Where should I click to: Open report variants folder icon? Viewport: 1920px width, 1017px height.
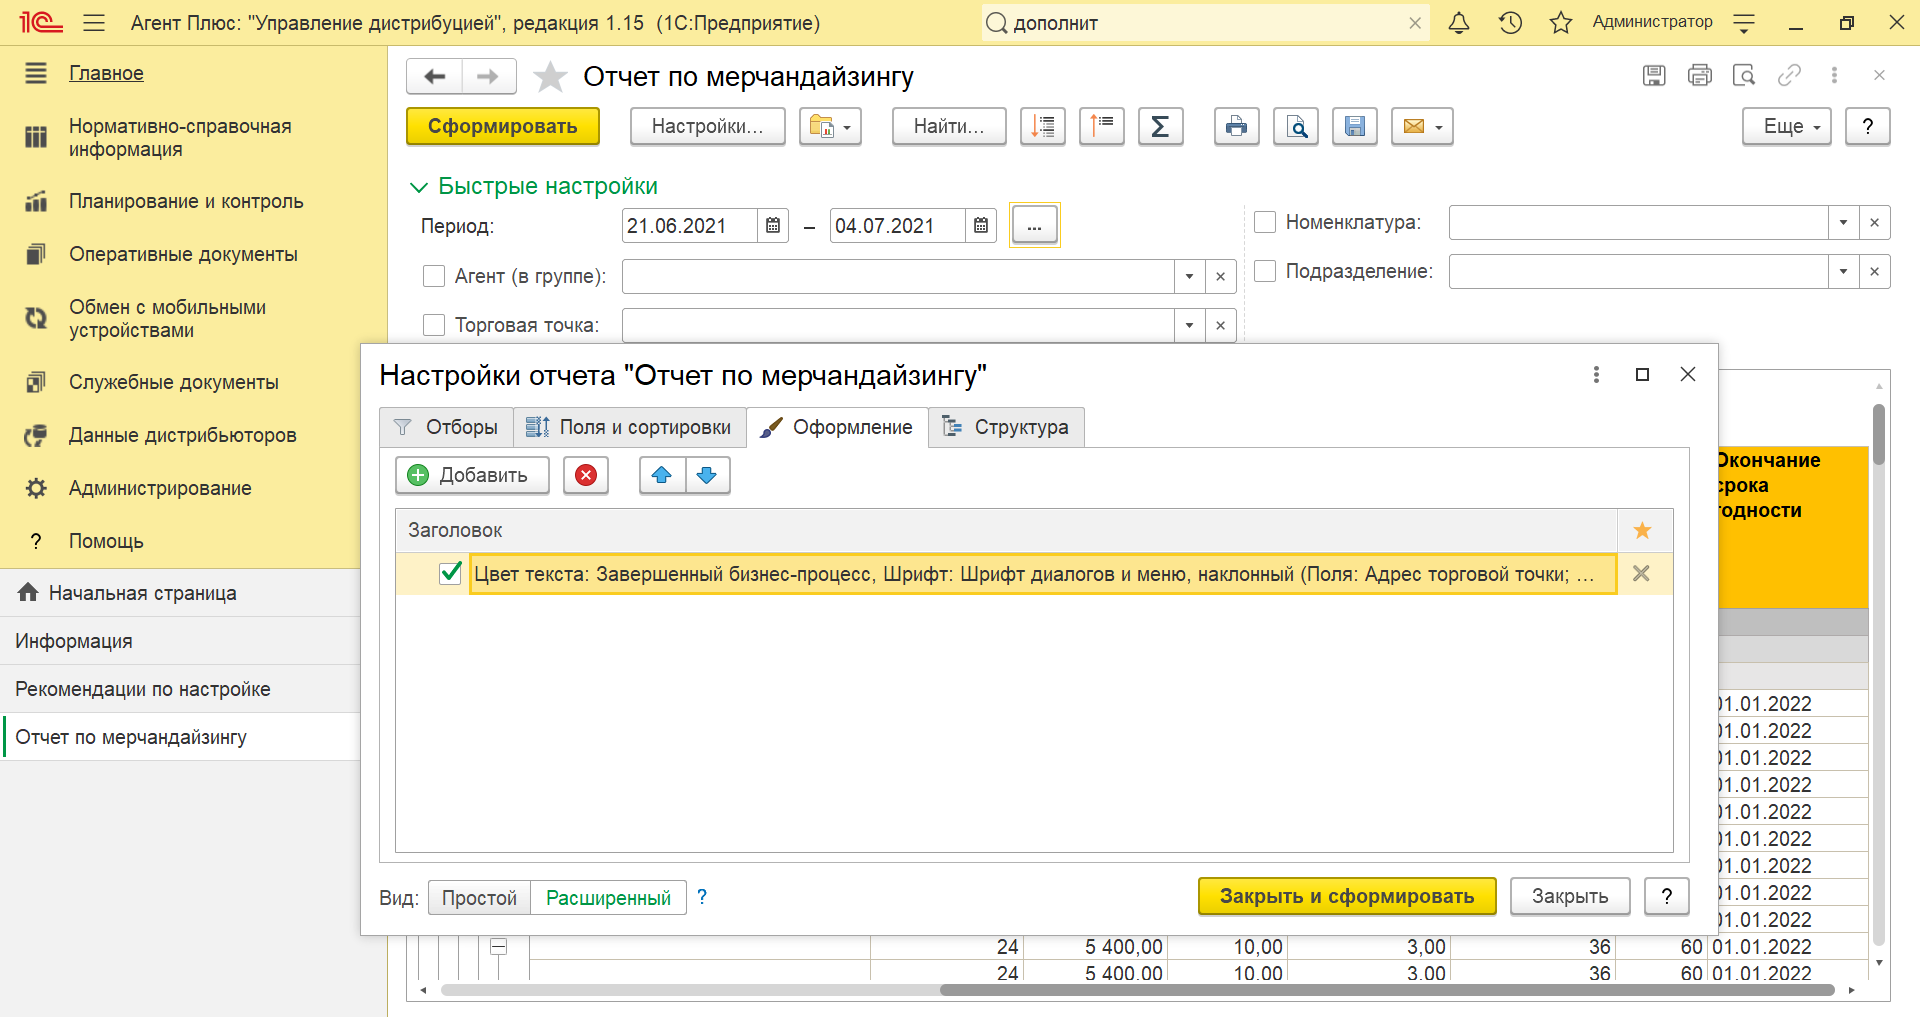tap(830, 126)
